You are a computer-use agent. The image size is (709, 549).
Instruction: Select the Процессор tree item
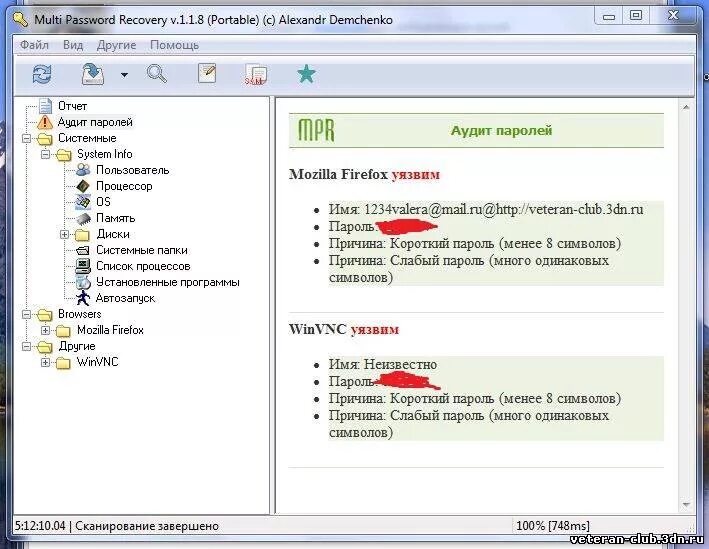124,186
